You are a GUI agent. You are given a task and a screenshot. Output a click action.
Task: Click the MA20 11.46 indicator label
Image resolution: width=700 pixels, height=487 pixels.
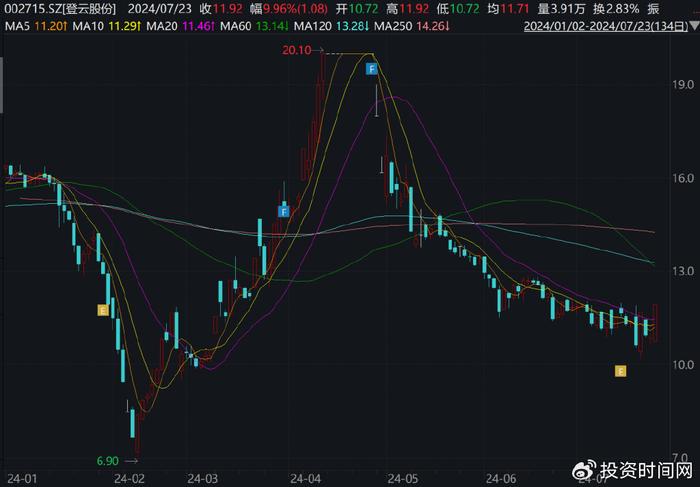pos(181,26)
